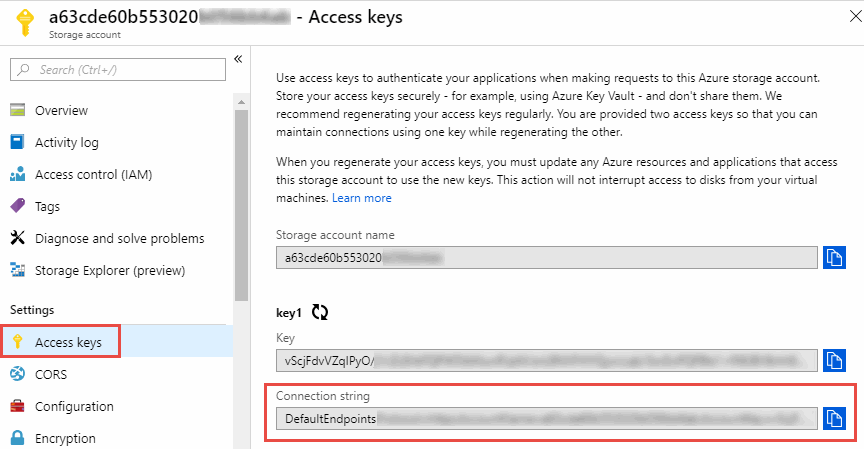The width and height of the screenshot is (864, 449).
Task: Click the Activity log icon
Action: tap(17, 143)
